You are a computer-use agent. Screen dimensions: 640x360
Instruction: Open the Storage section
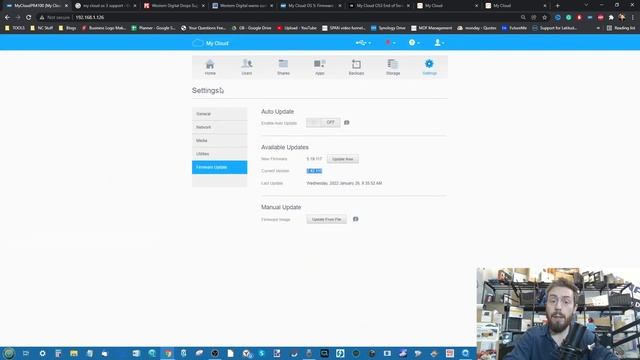pyautogui.click(x=393, y=67)
